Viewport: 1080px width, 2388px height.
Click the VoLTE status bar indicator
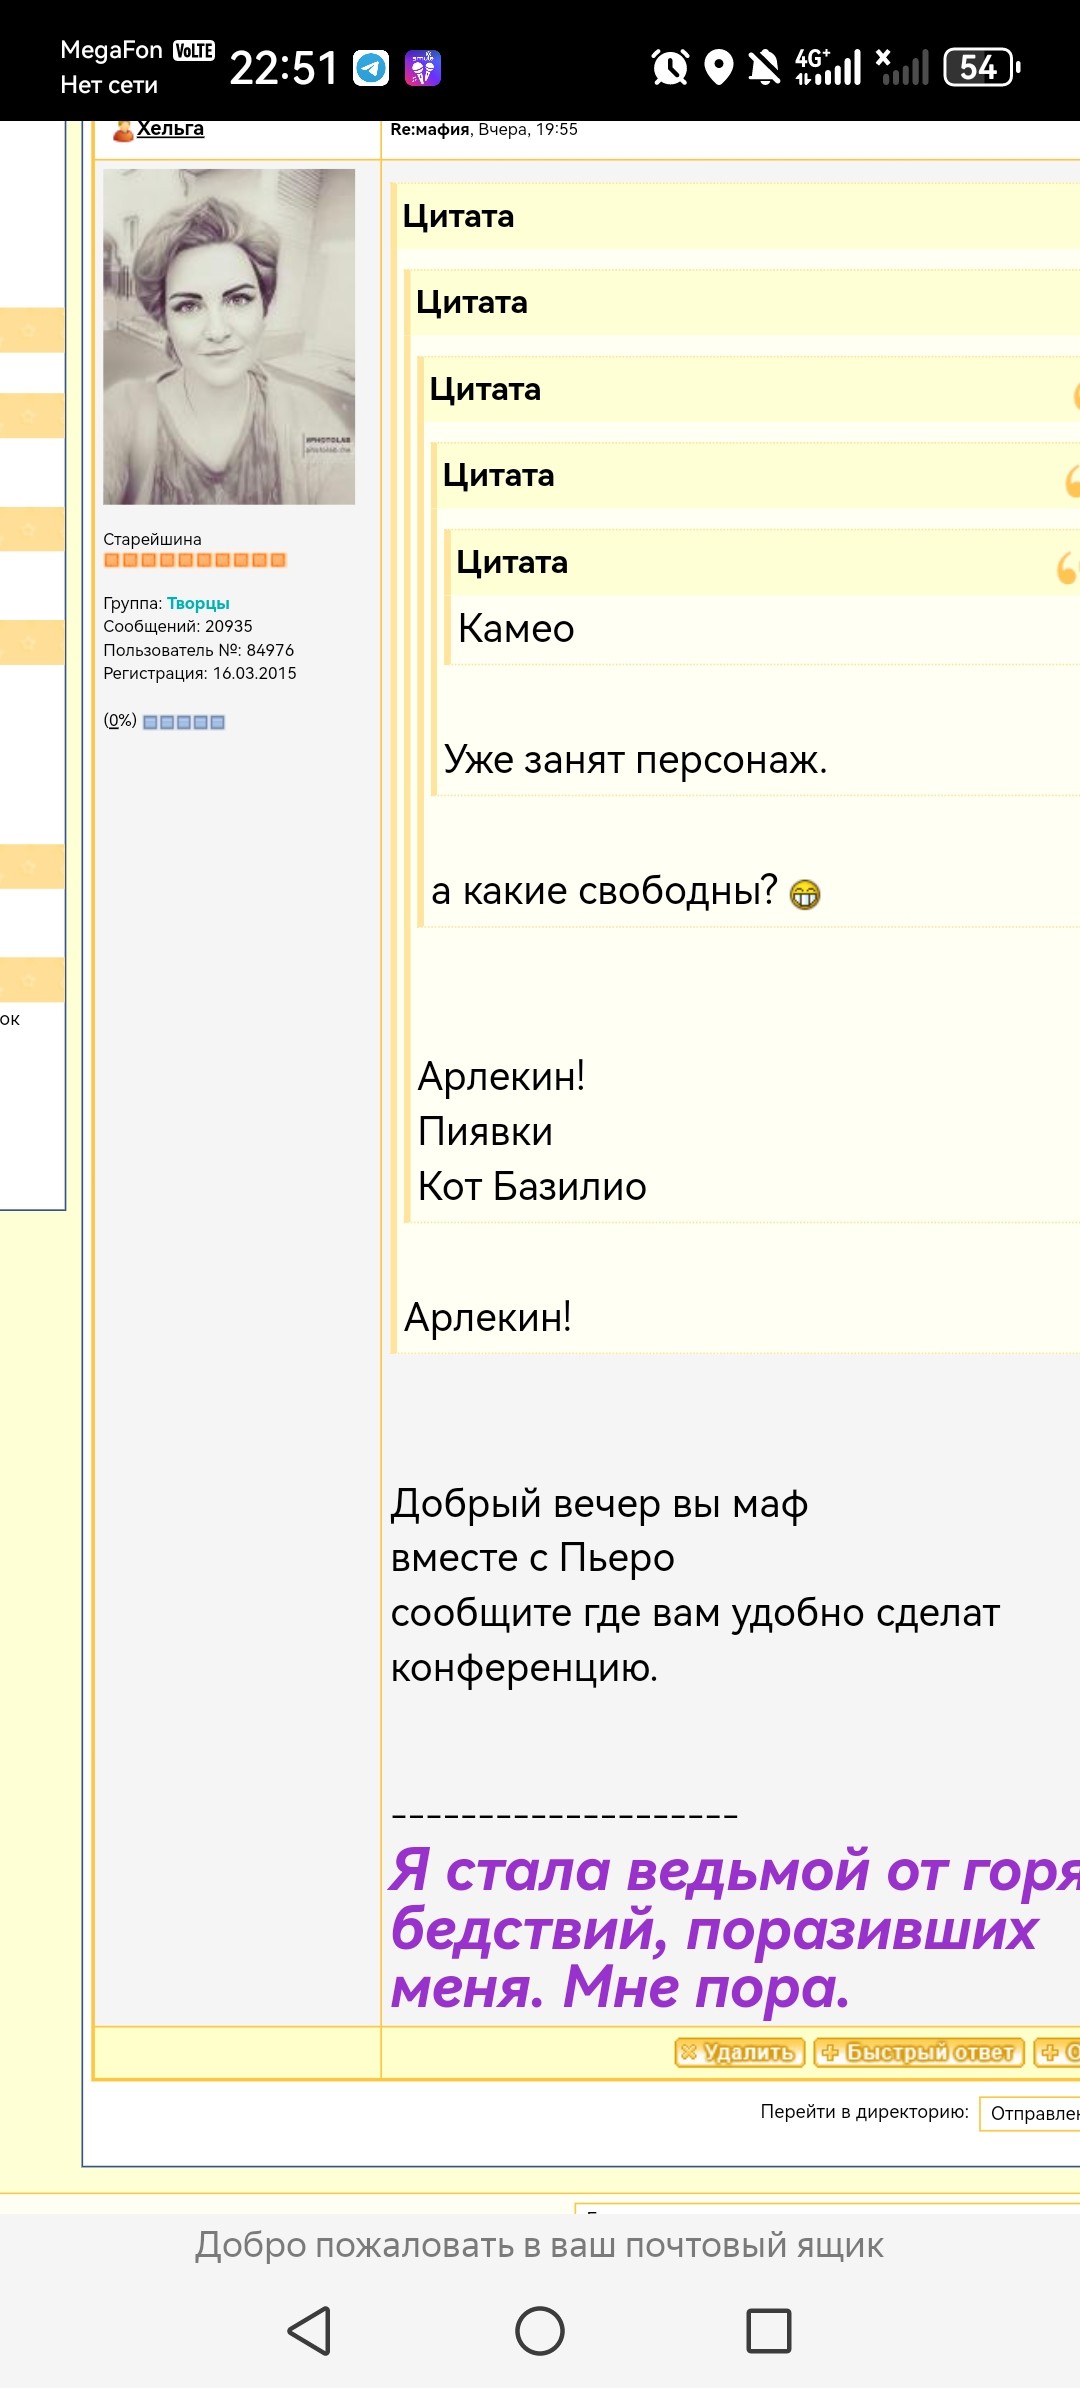pos(194,50)
